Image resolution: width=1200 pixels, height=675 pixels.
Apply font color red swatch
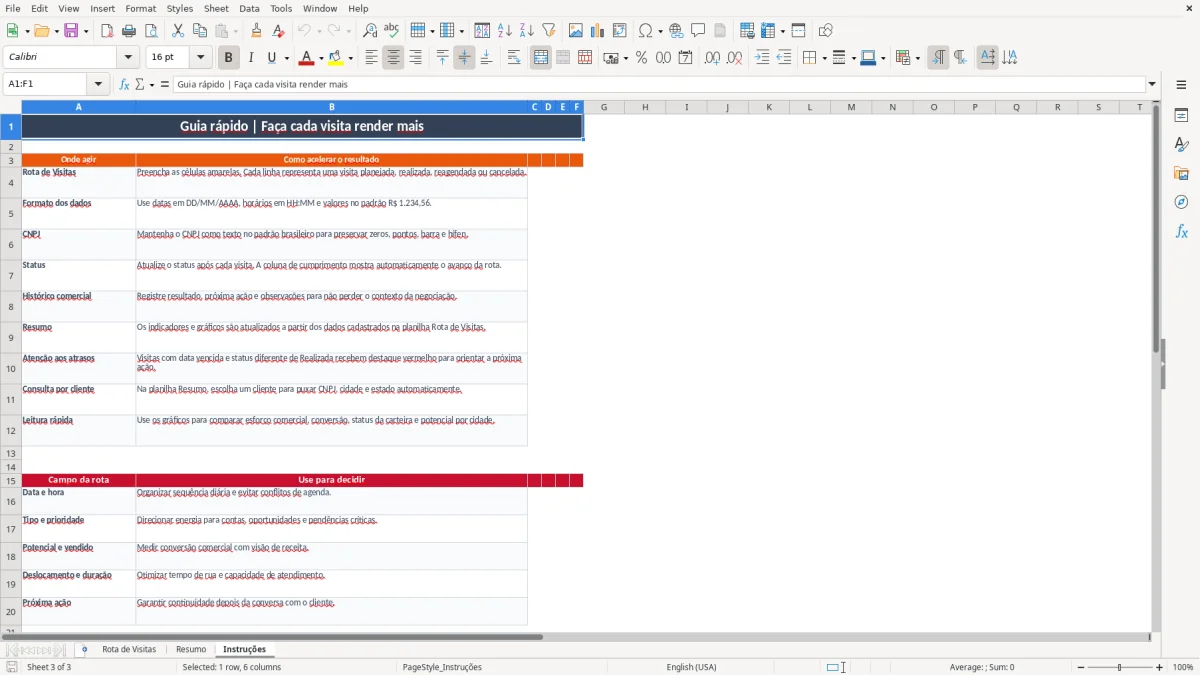coord(307,58)
